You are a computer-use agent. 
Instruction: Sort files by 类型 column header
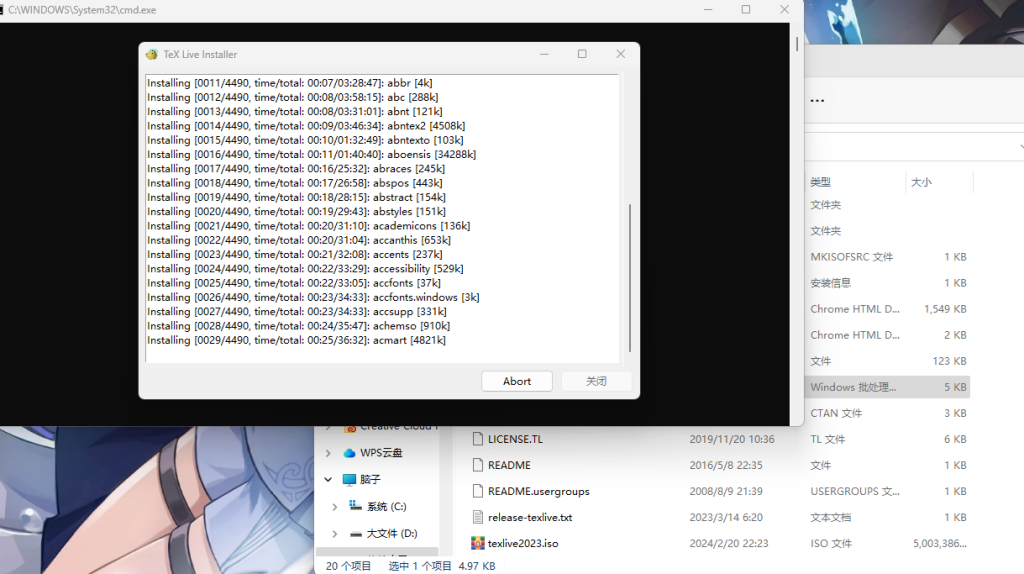(821, 182)
